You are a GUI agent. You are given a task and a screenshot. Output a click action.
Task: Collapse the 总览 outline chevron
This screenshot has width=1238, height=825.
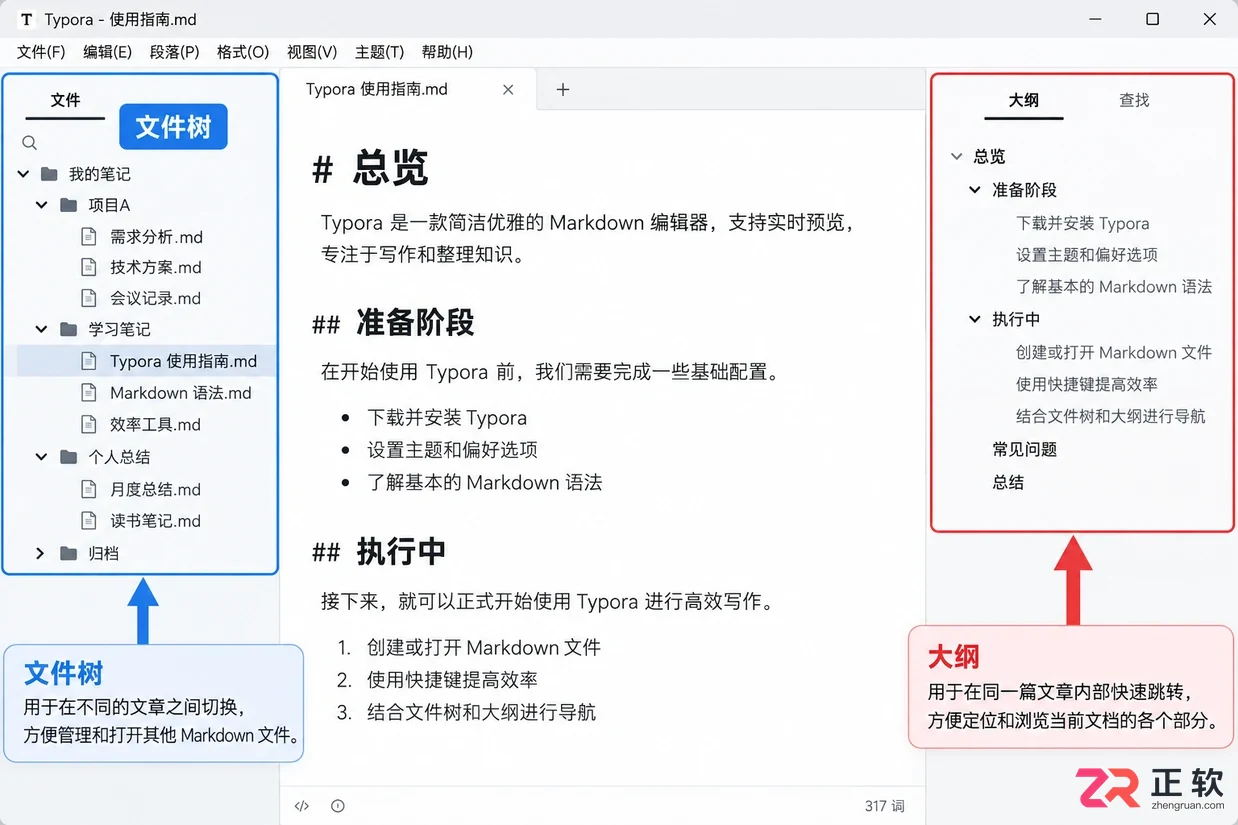point(957,157)
